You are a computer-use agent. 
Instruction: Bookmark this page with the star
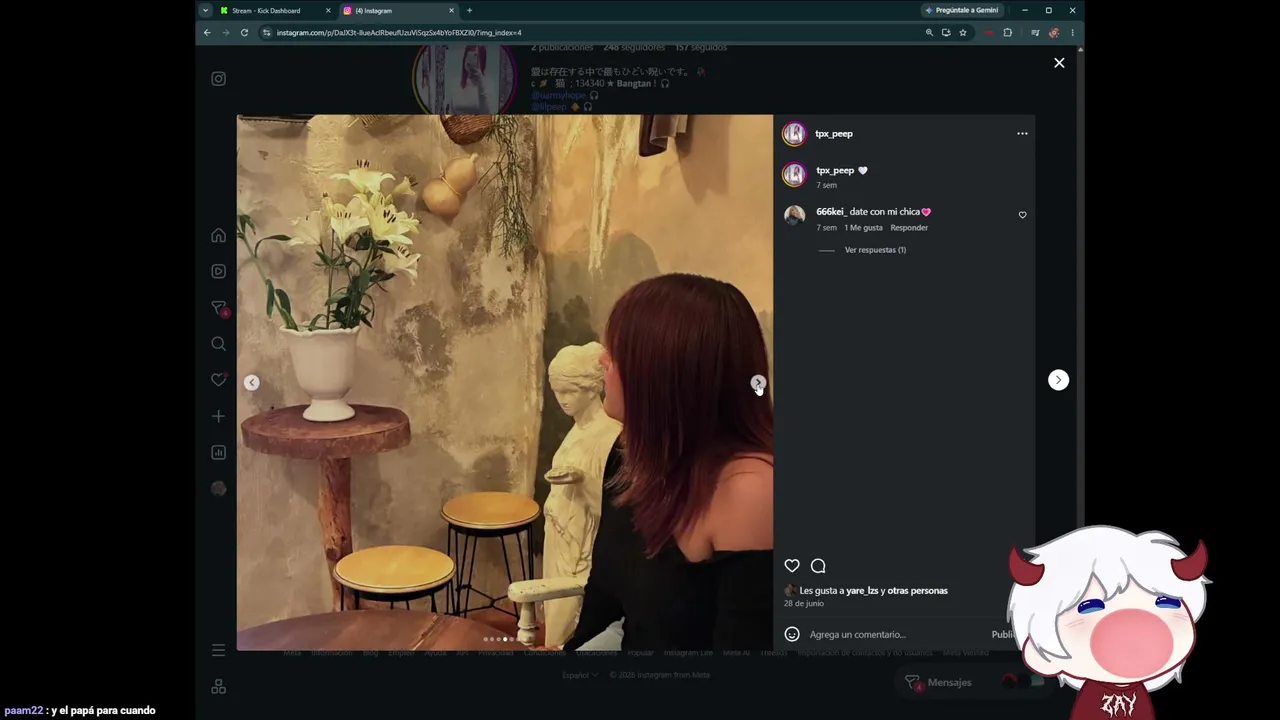click(x=963, y=33)
